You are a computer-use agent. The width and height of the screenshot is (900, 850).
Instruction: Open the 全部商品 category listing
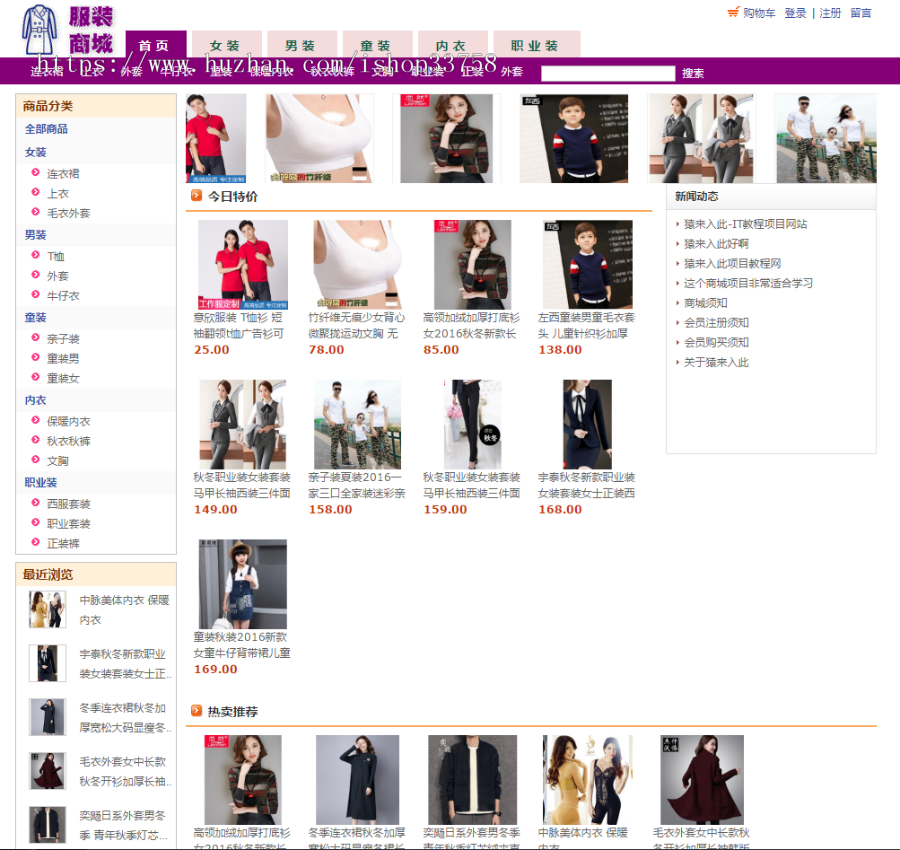pyautogui.click(x=44, y=128)
